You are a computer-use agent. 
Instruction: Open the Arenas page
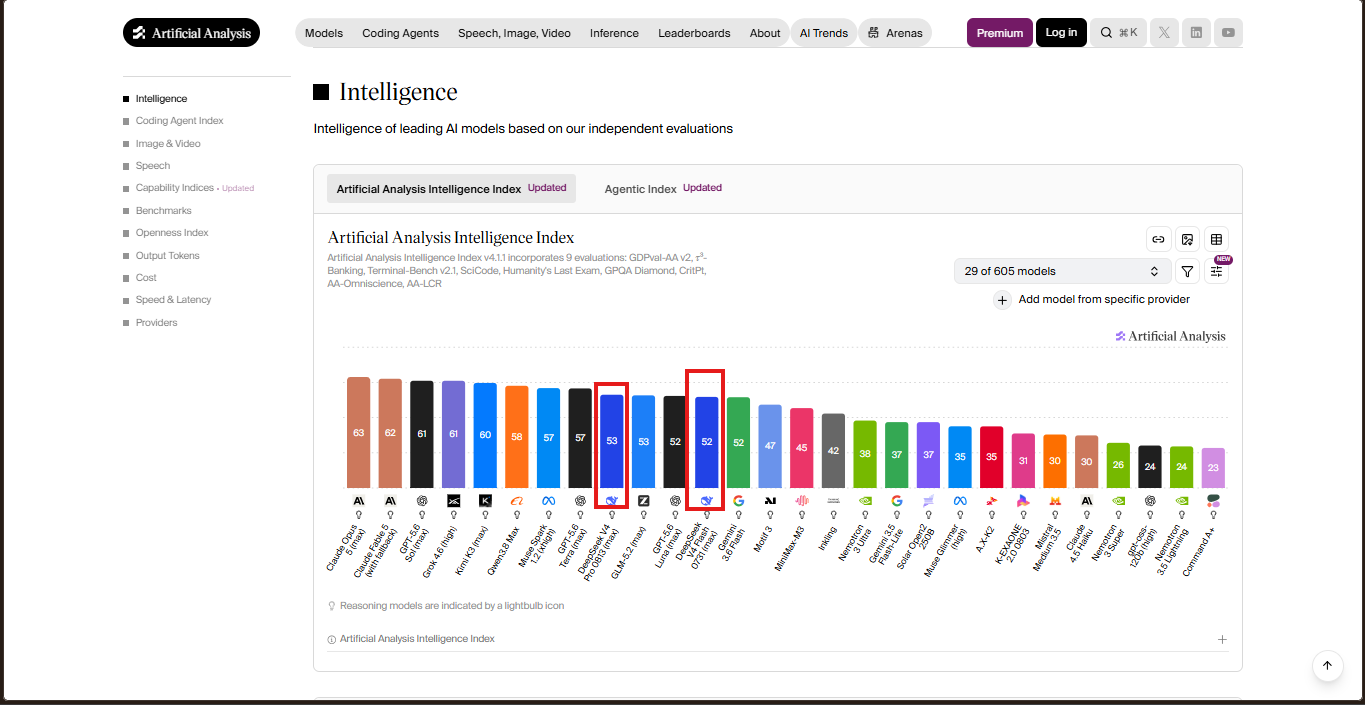coord(895,33)
